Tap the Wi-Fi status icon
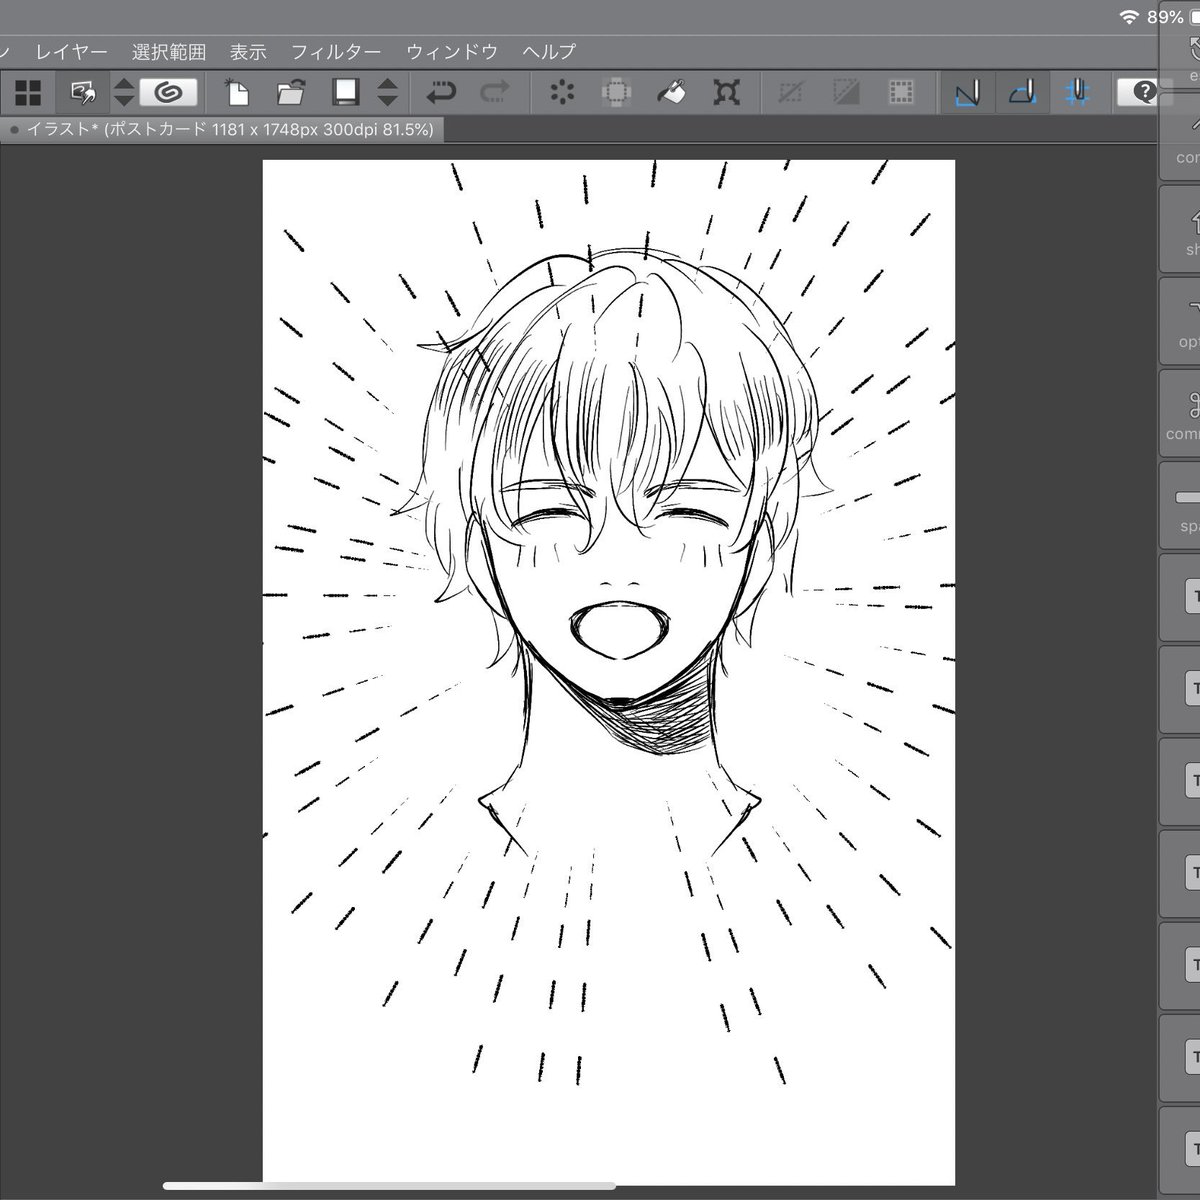Screen dimensions: 1200x1200 pos(1129,17)
